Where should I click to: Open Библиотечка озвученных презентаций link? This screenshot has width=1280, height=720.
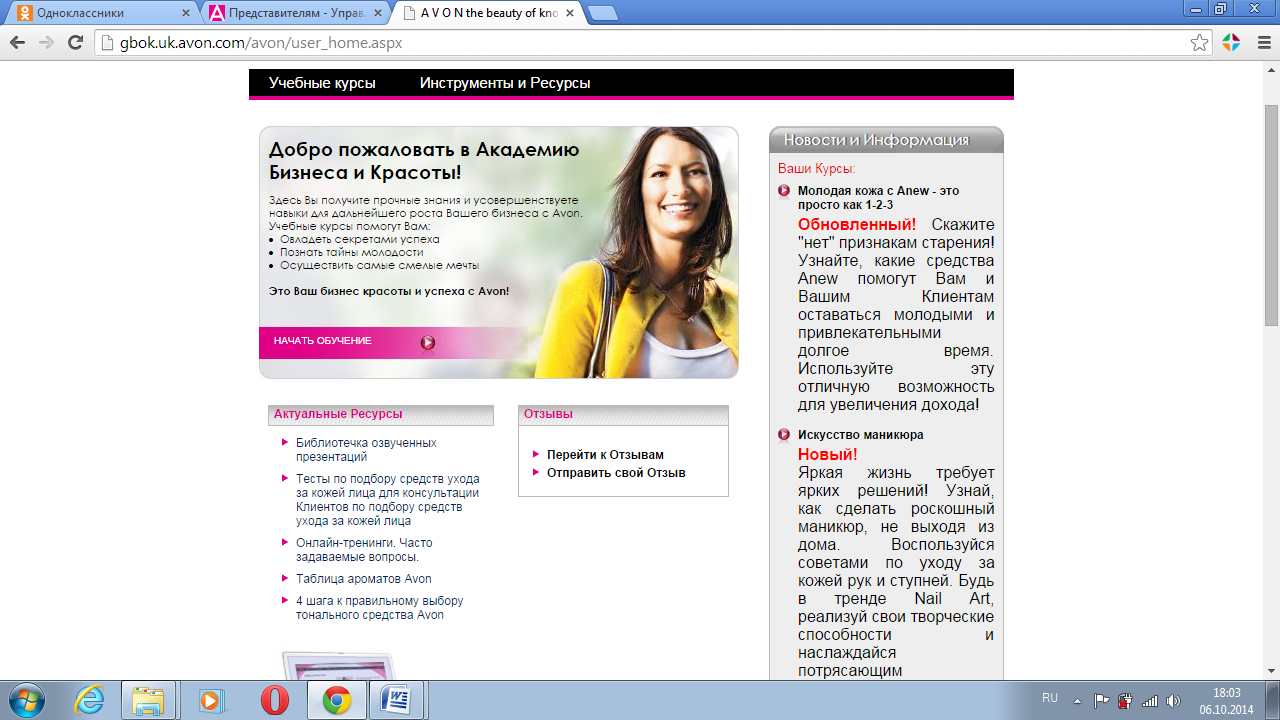click(366, 450)
